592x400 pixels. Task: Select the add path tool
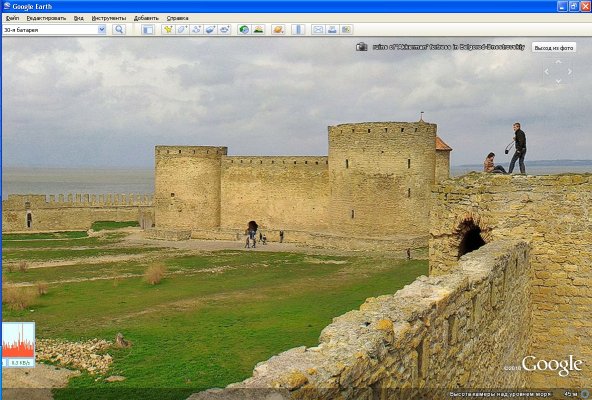[x=196, y=29]
